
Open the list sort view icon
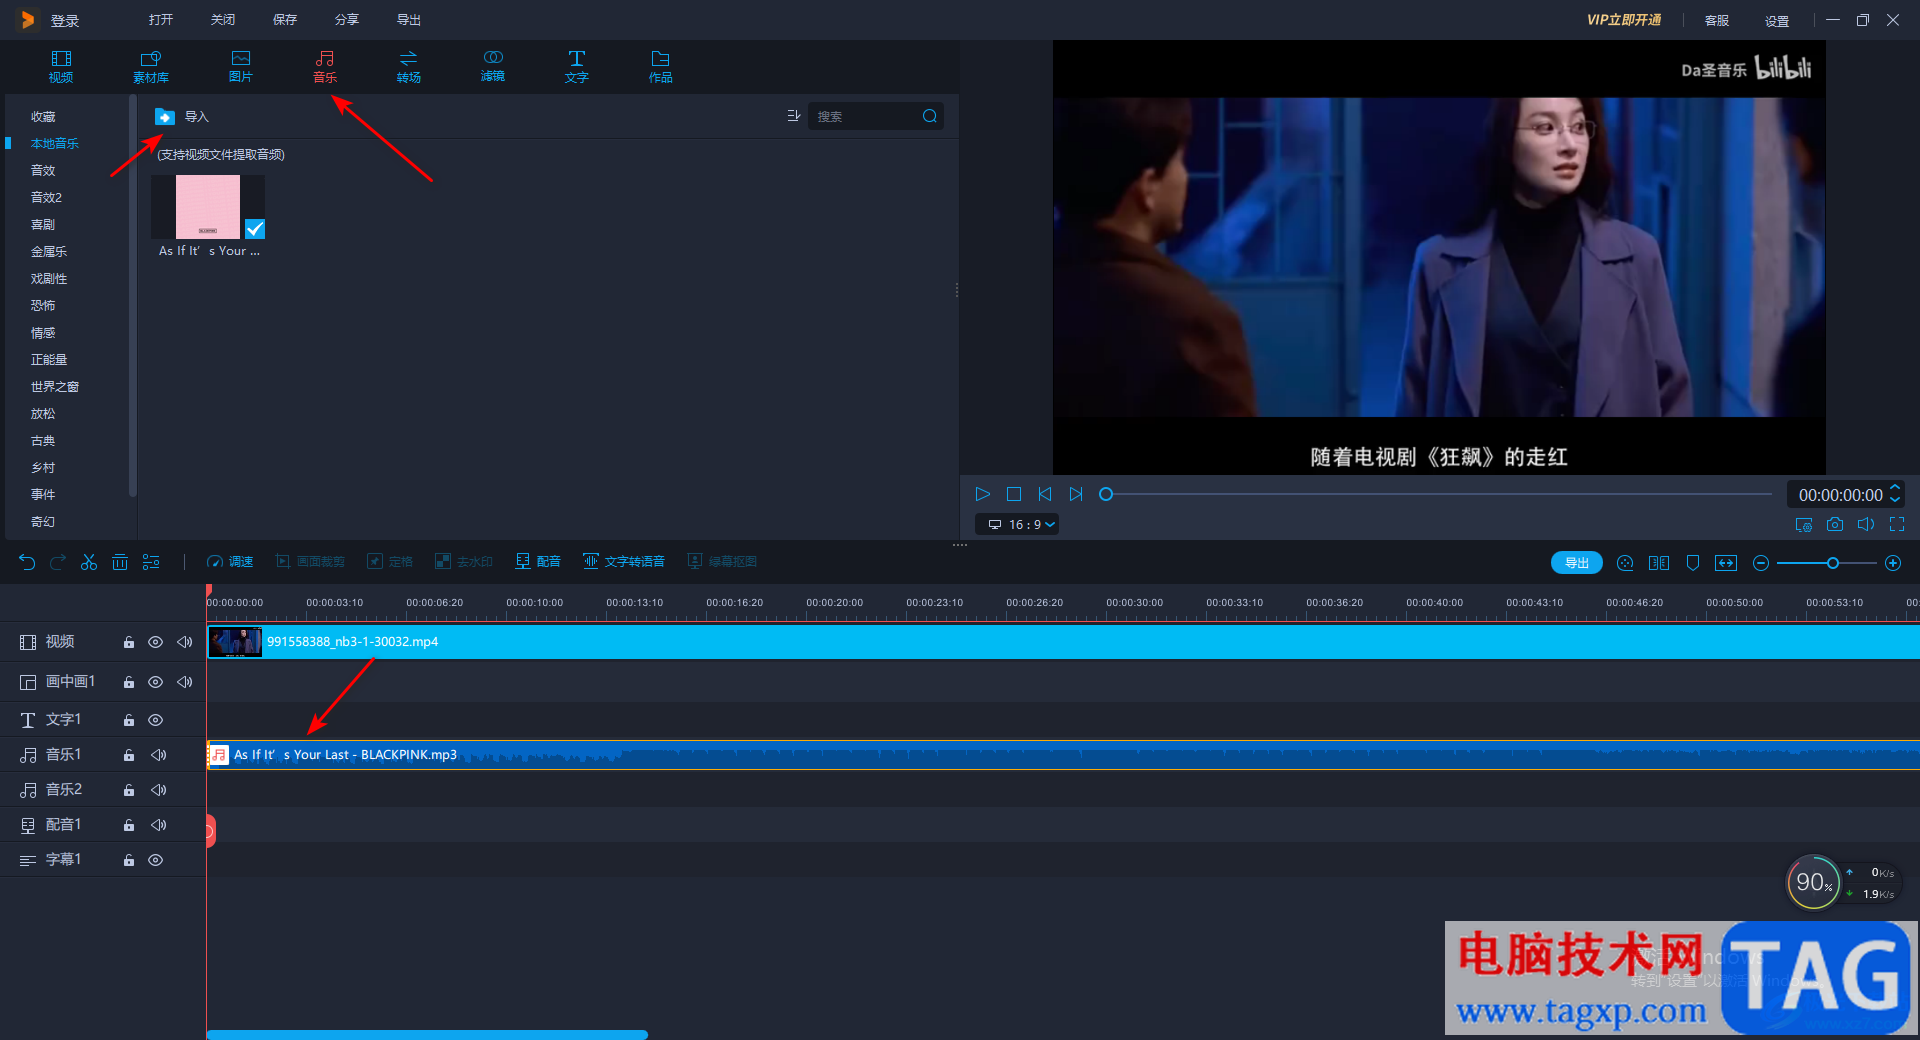point(794,116)
